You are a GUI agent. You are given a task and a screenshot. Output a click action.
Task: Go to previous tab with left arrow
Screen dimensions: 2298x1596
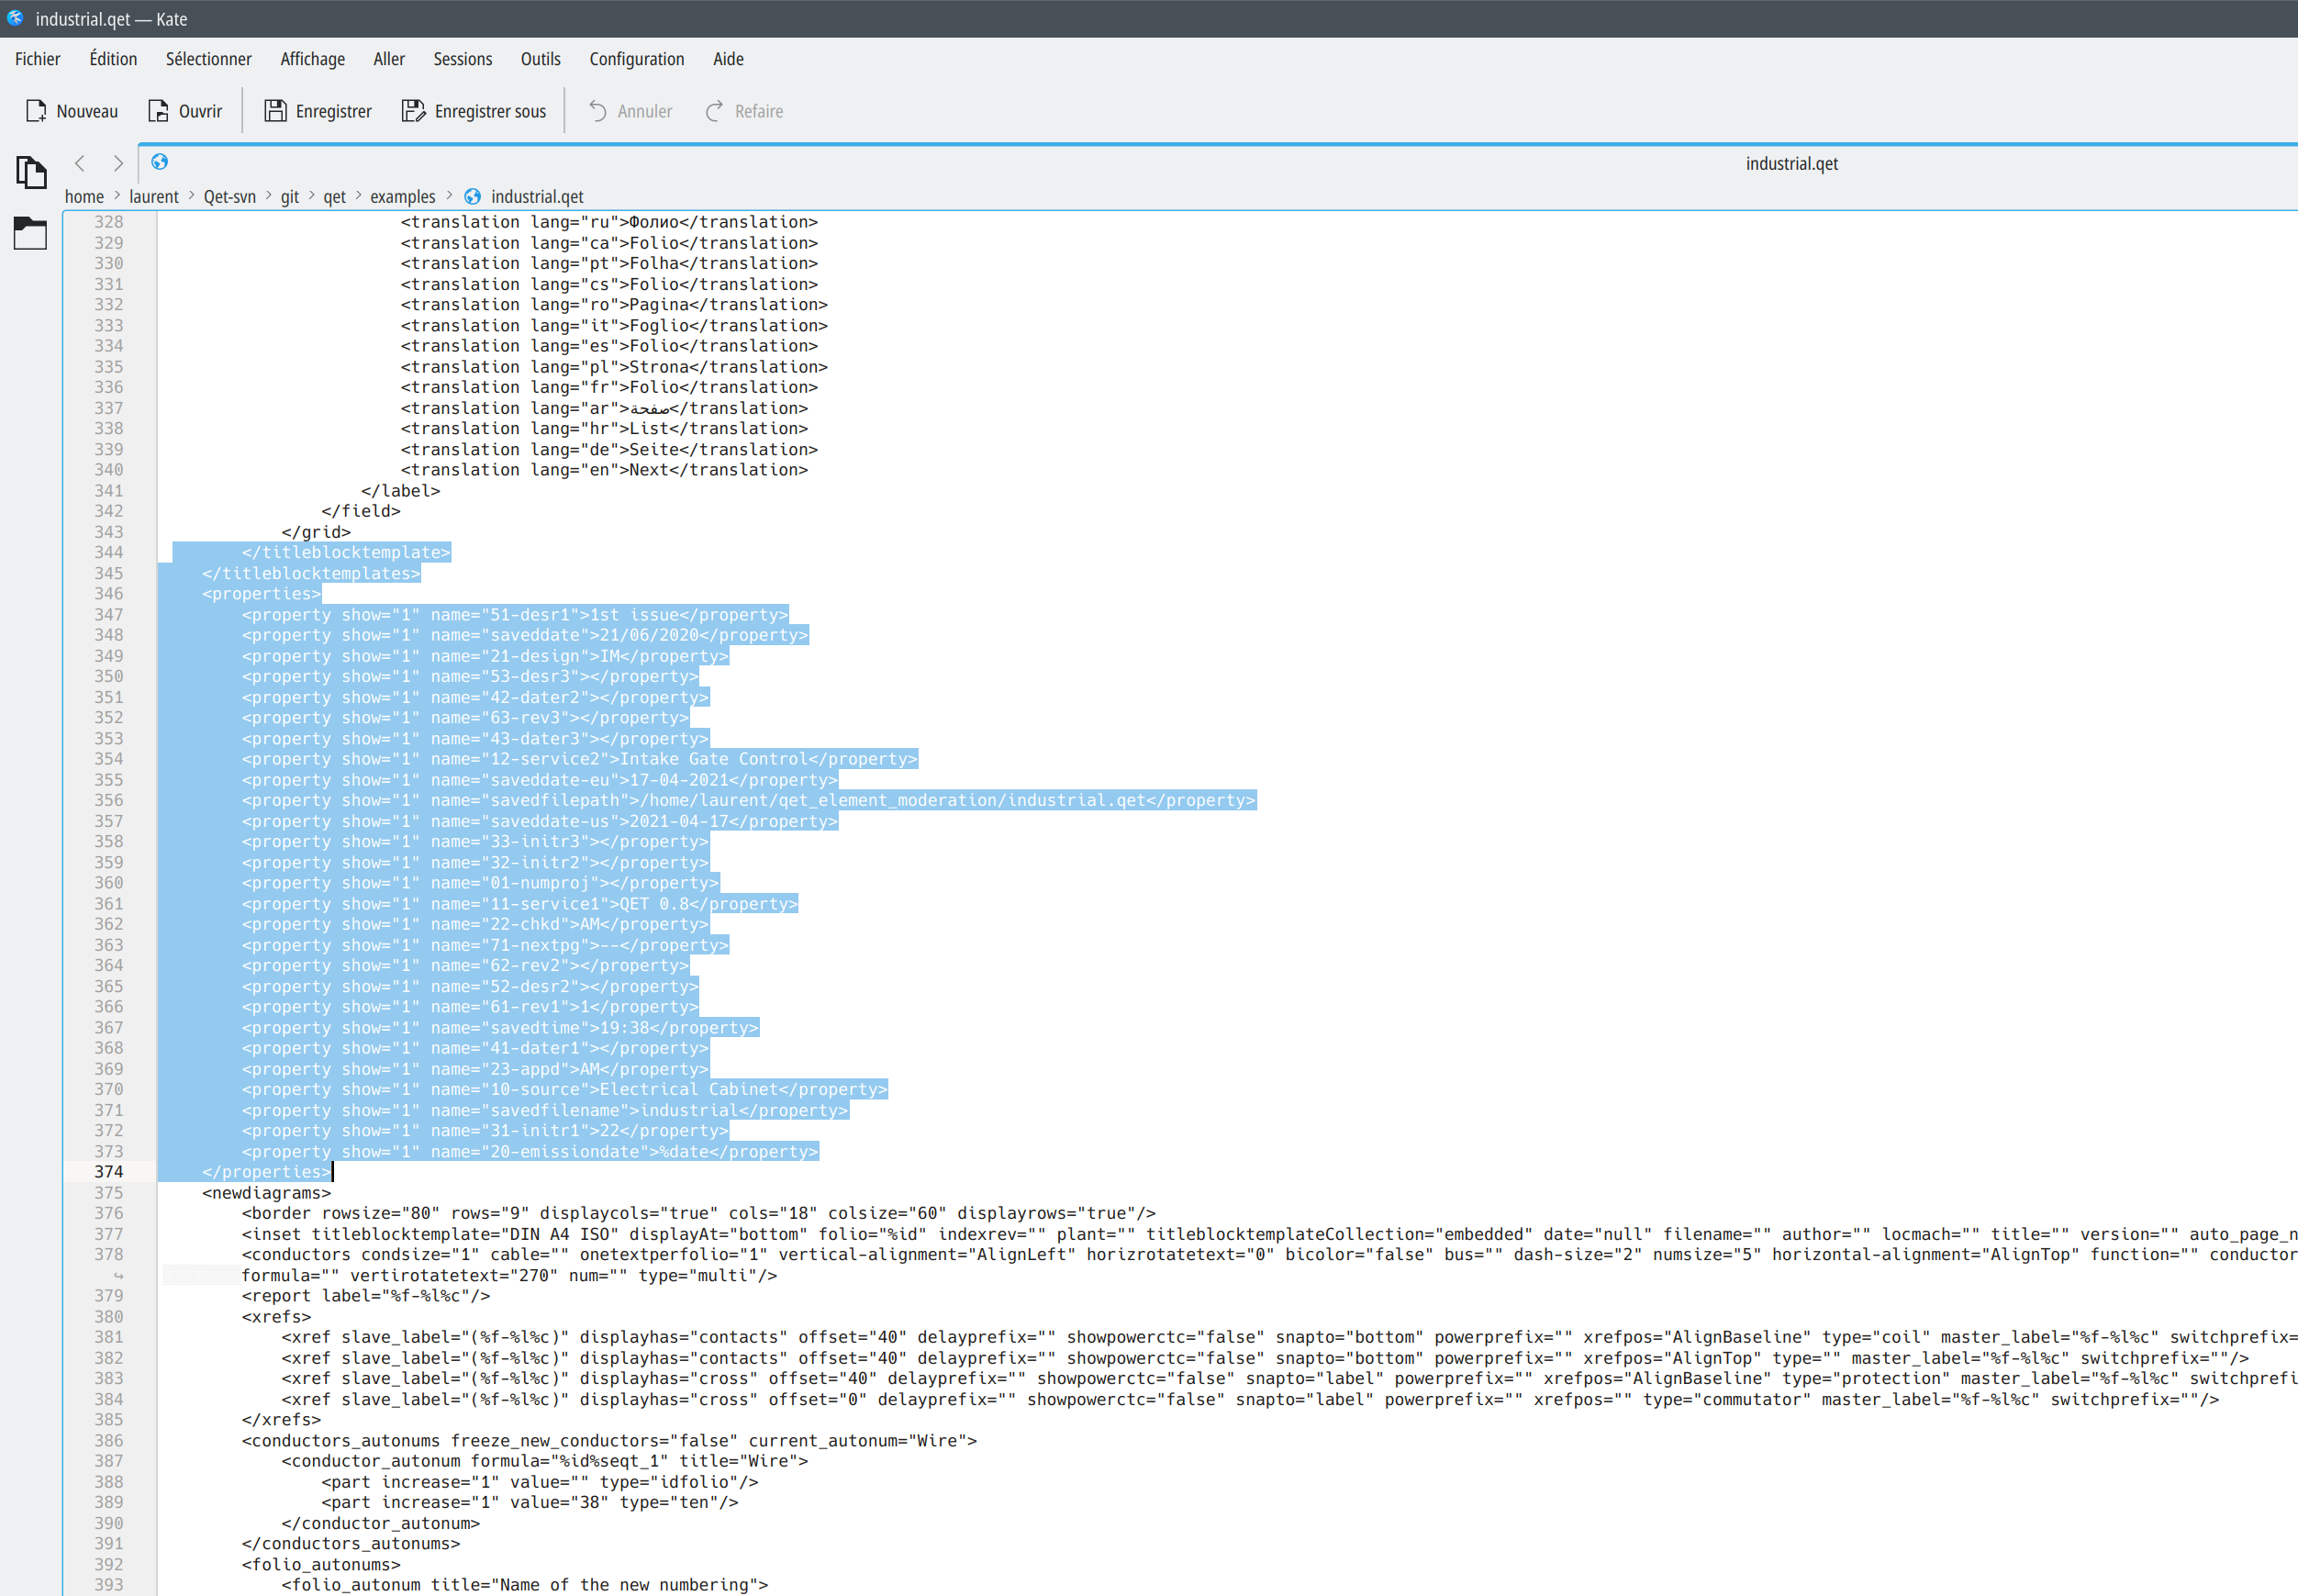click(80, 163)
